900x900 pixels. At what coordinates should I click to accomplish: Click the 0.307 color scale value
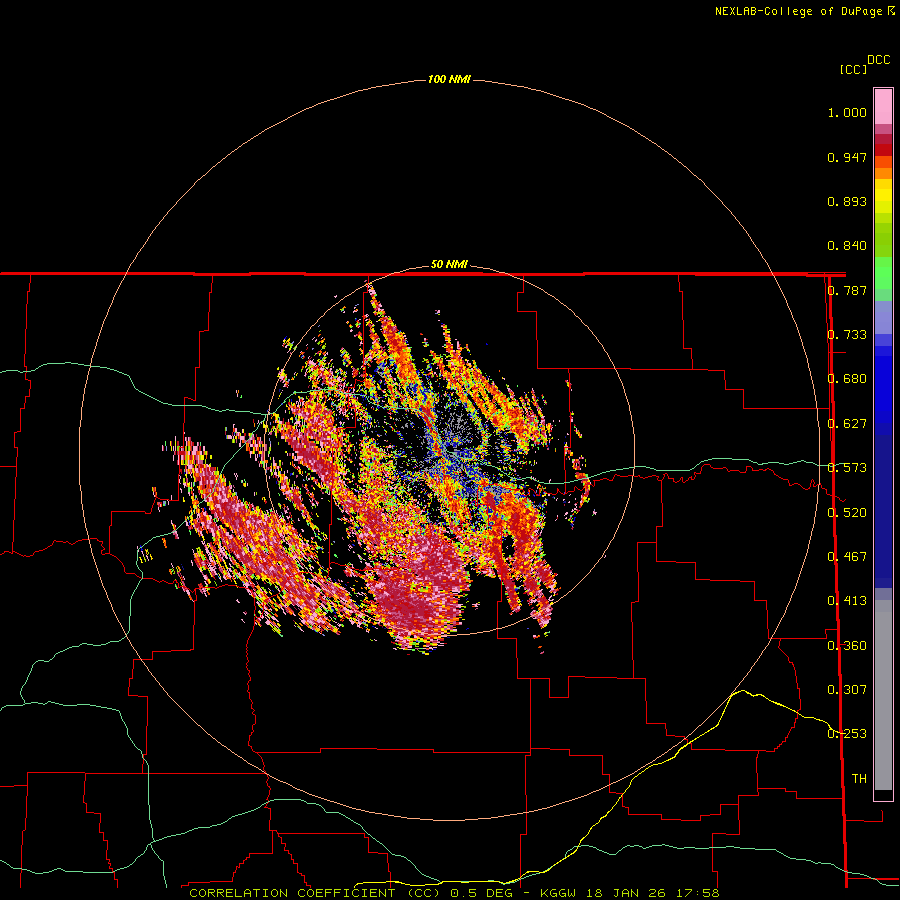pos(847,690)
